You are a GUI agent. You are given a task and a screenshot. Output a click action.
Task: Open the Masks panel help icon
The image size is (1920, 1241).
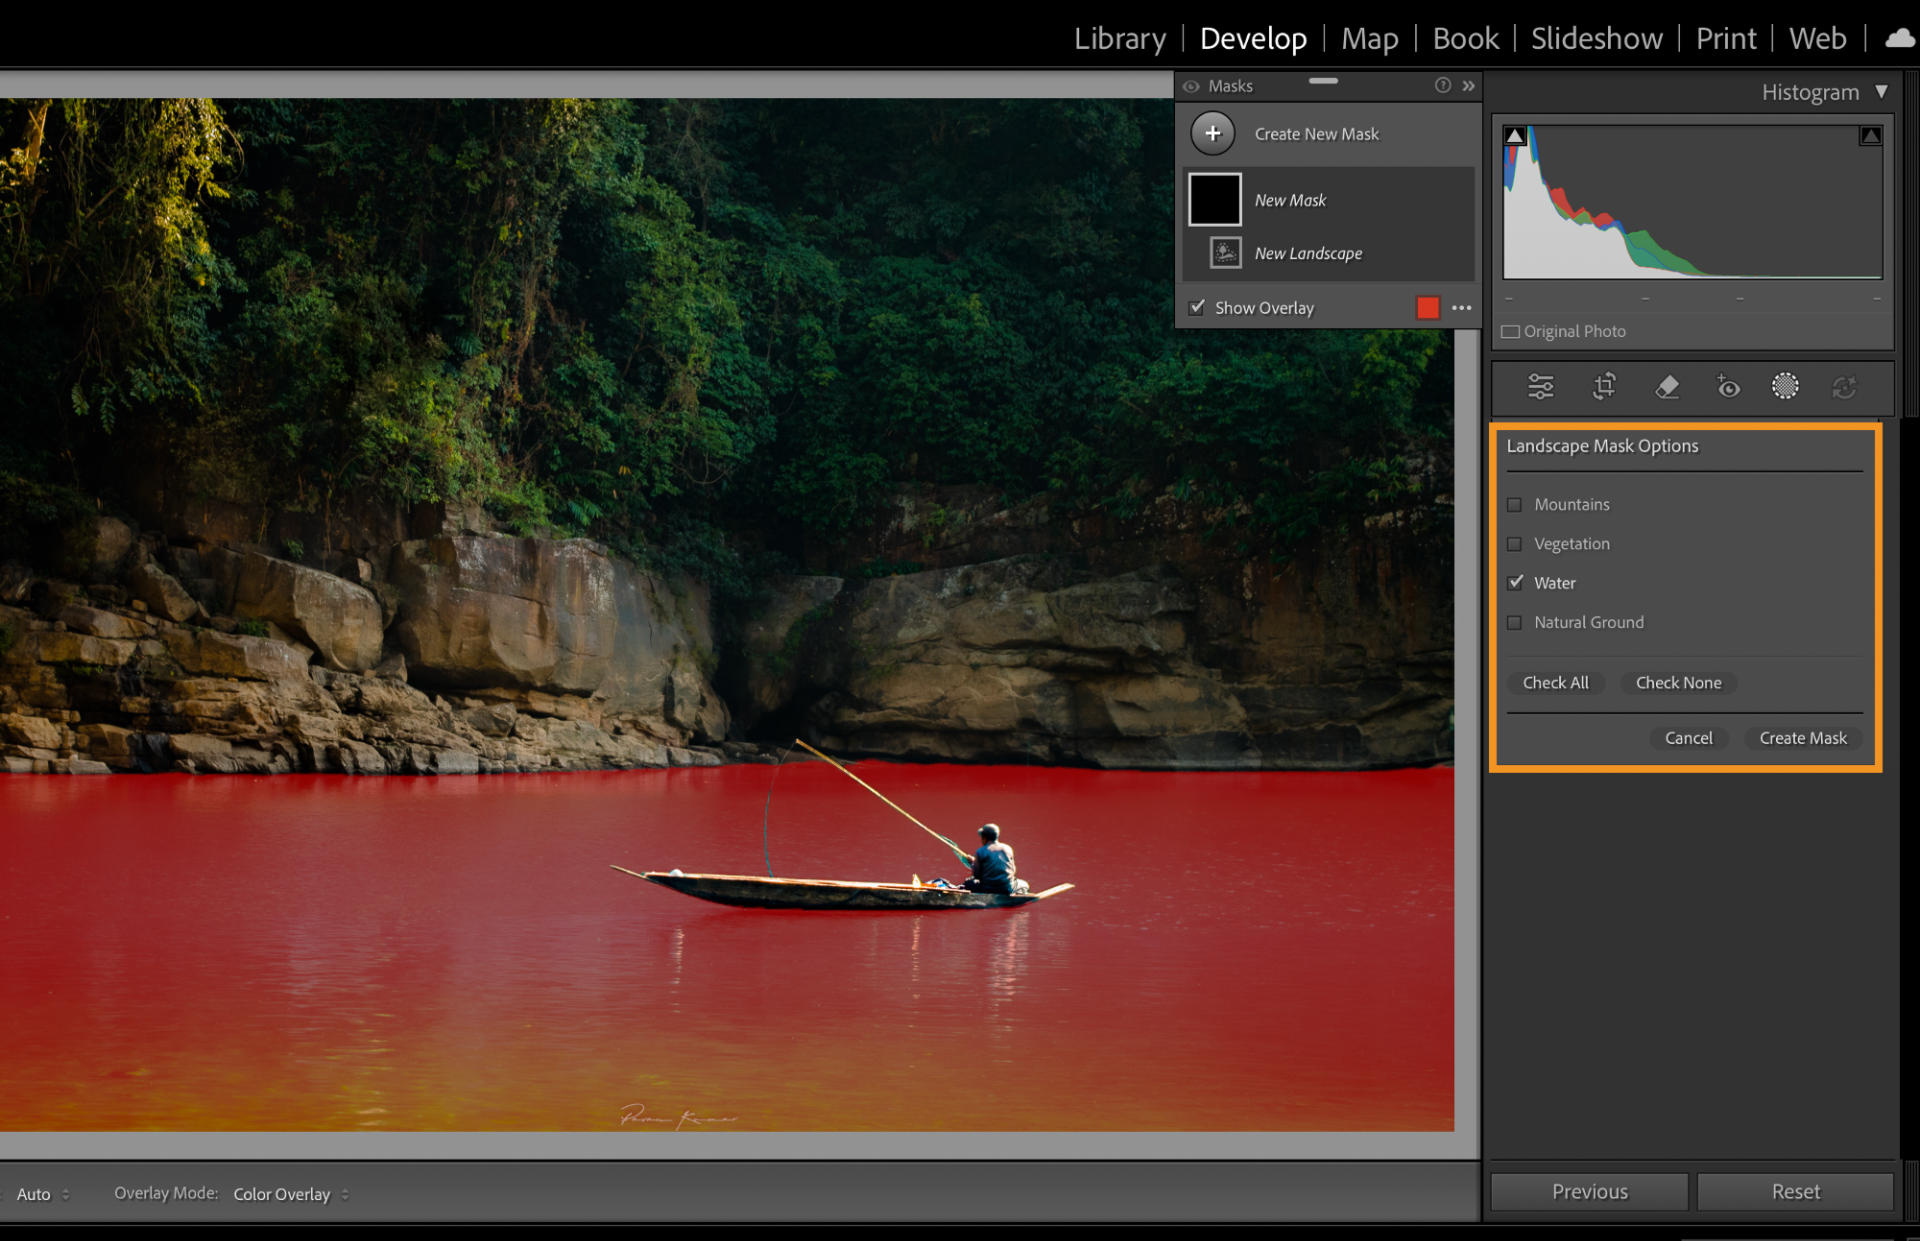click(1442, 85)
